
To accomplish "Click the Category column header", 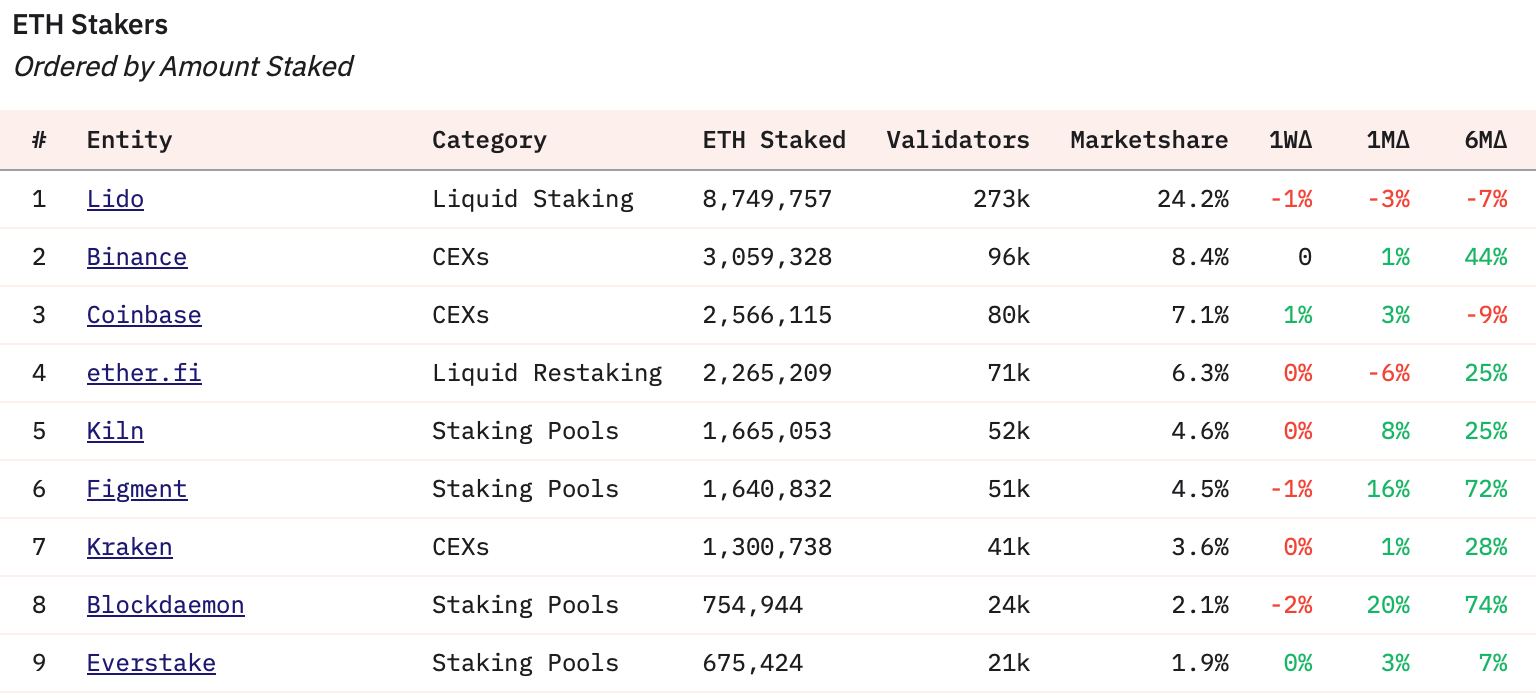I will click(489, 140).
